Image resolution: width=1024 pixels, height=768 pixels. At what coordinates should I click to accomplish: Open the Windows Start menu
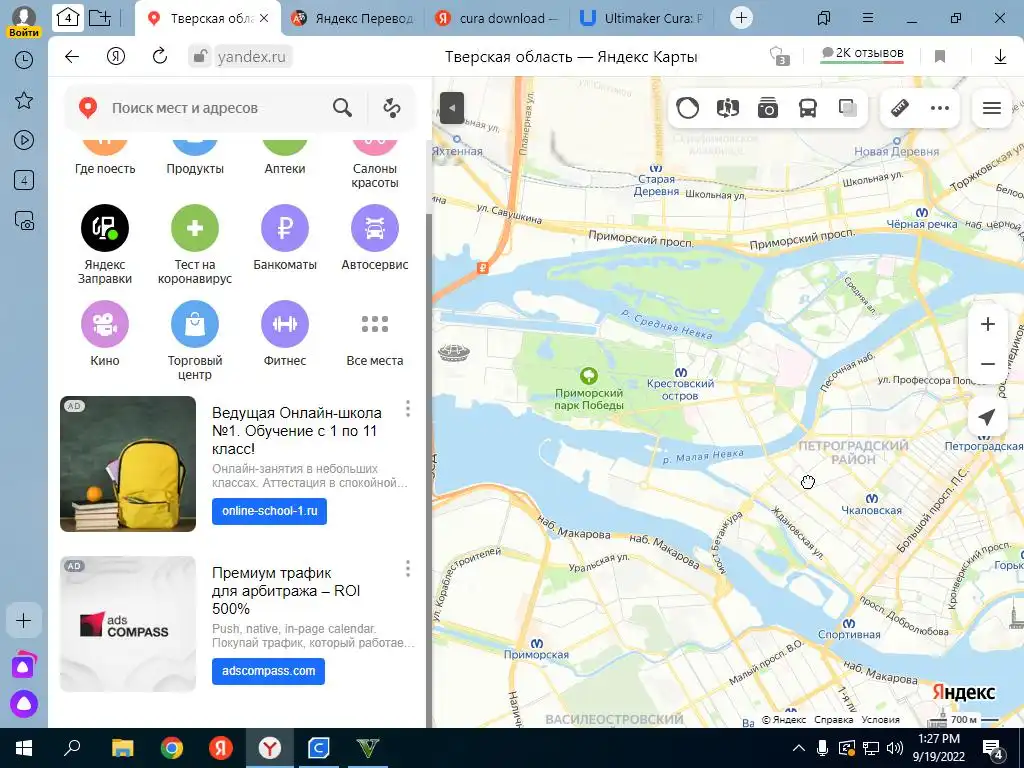tap(24, 748)
